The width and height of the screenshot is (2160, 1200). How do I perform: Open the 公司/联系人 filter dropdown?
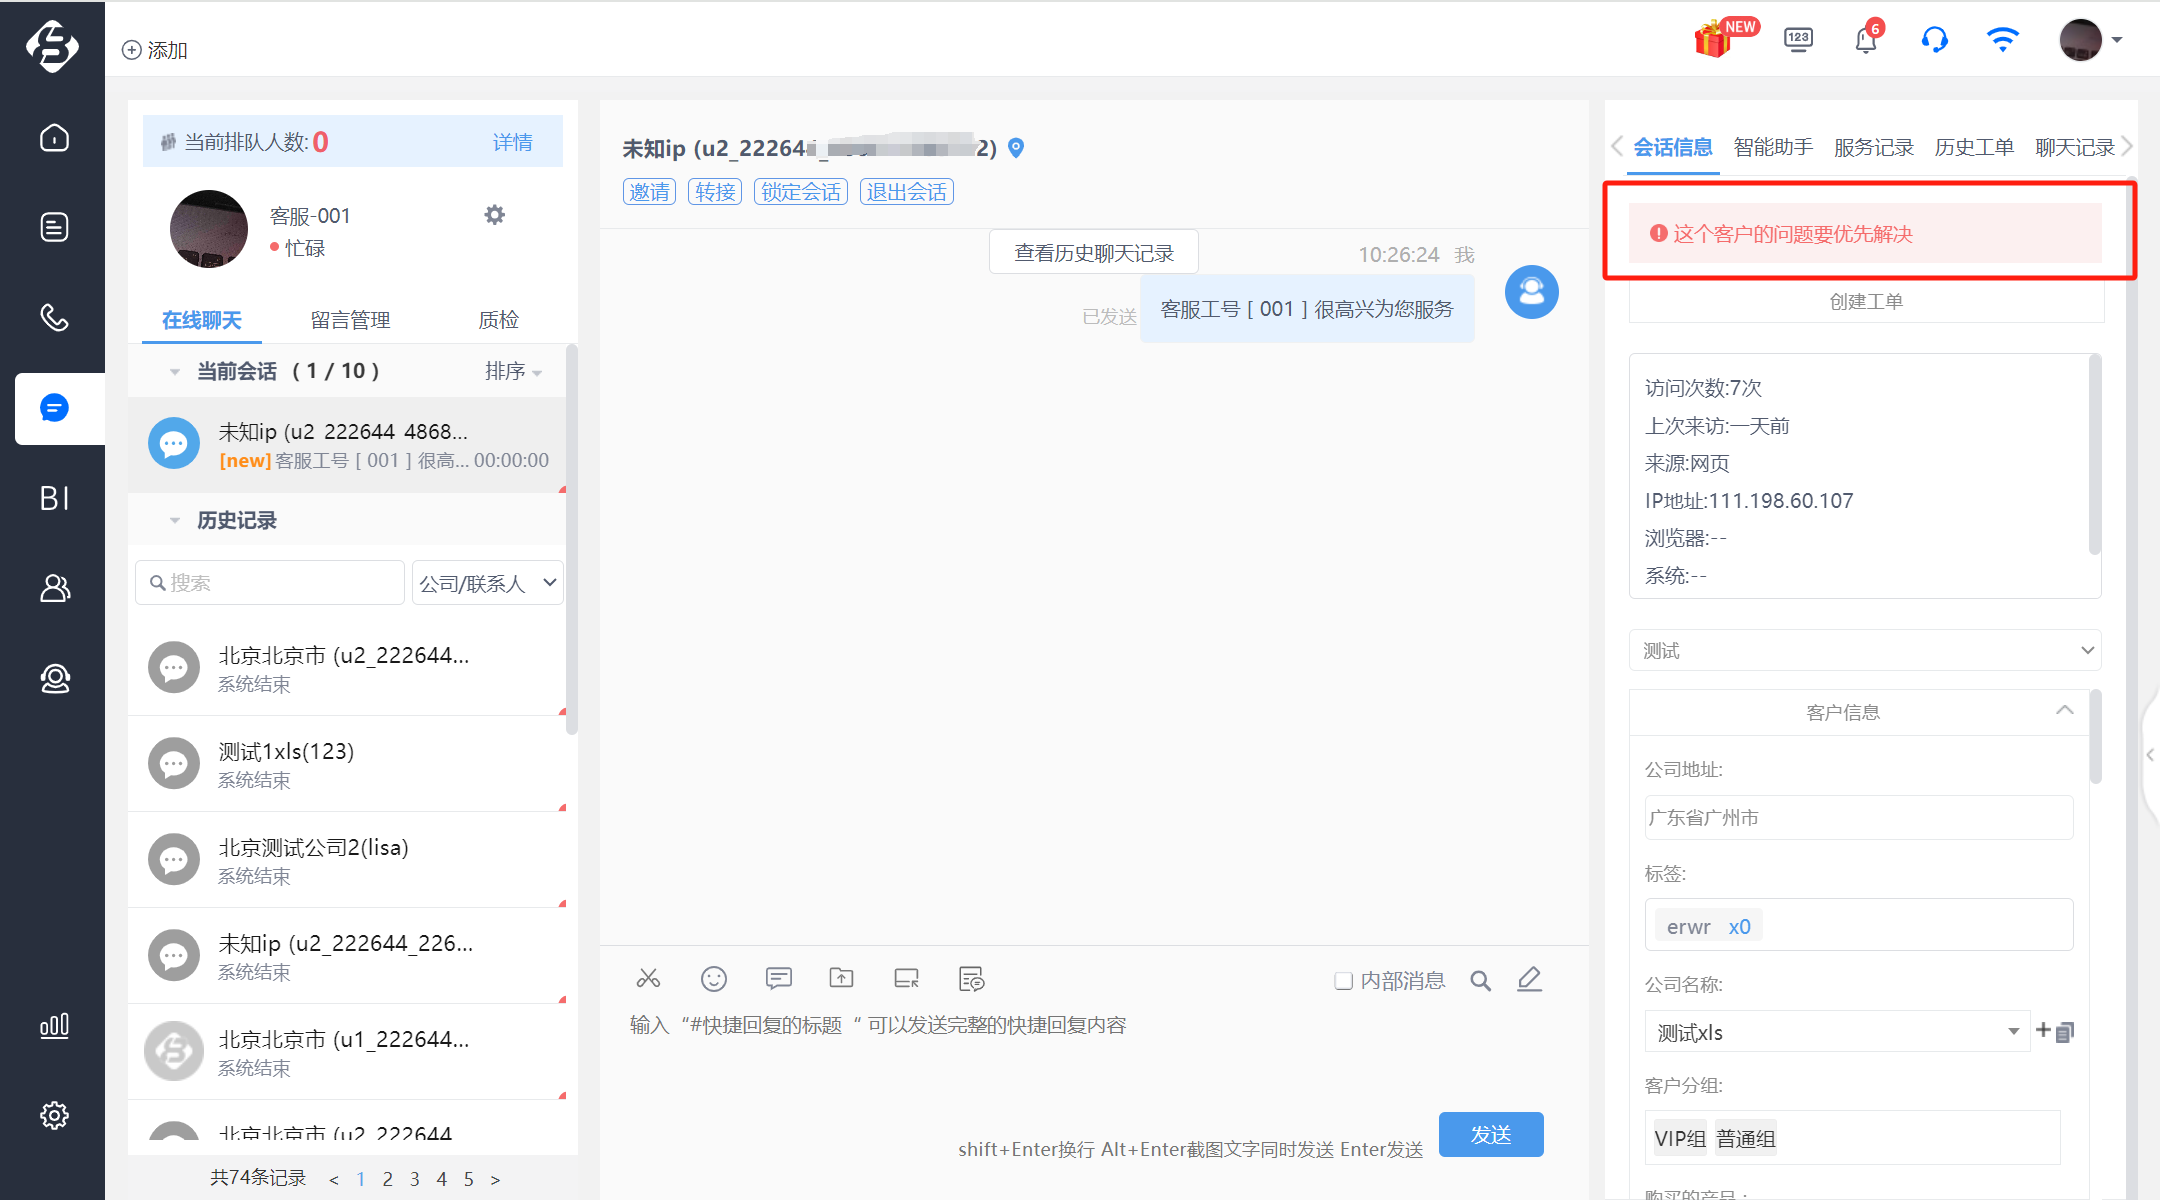(488, 583)
